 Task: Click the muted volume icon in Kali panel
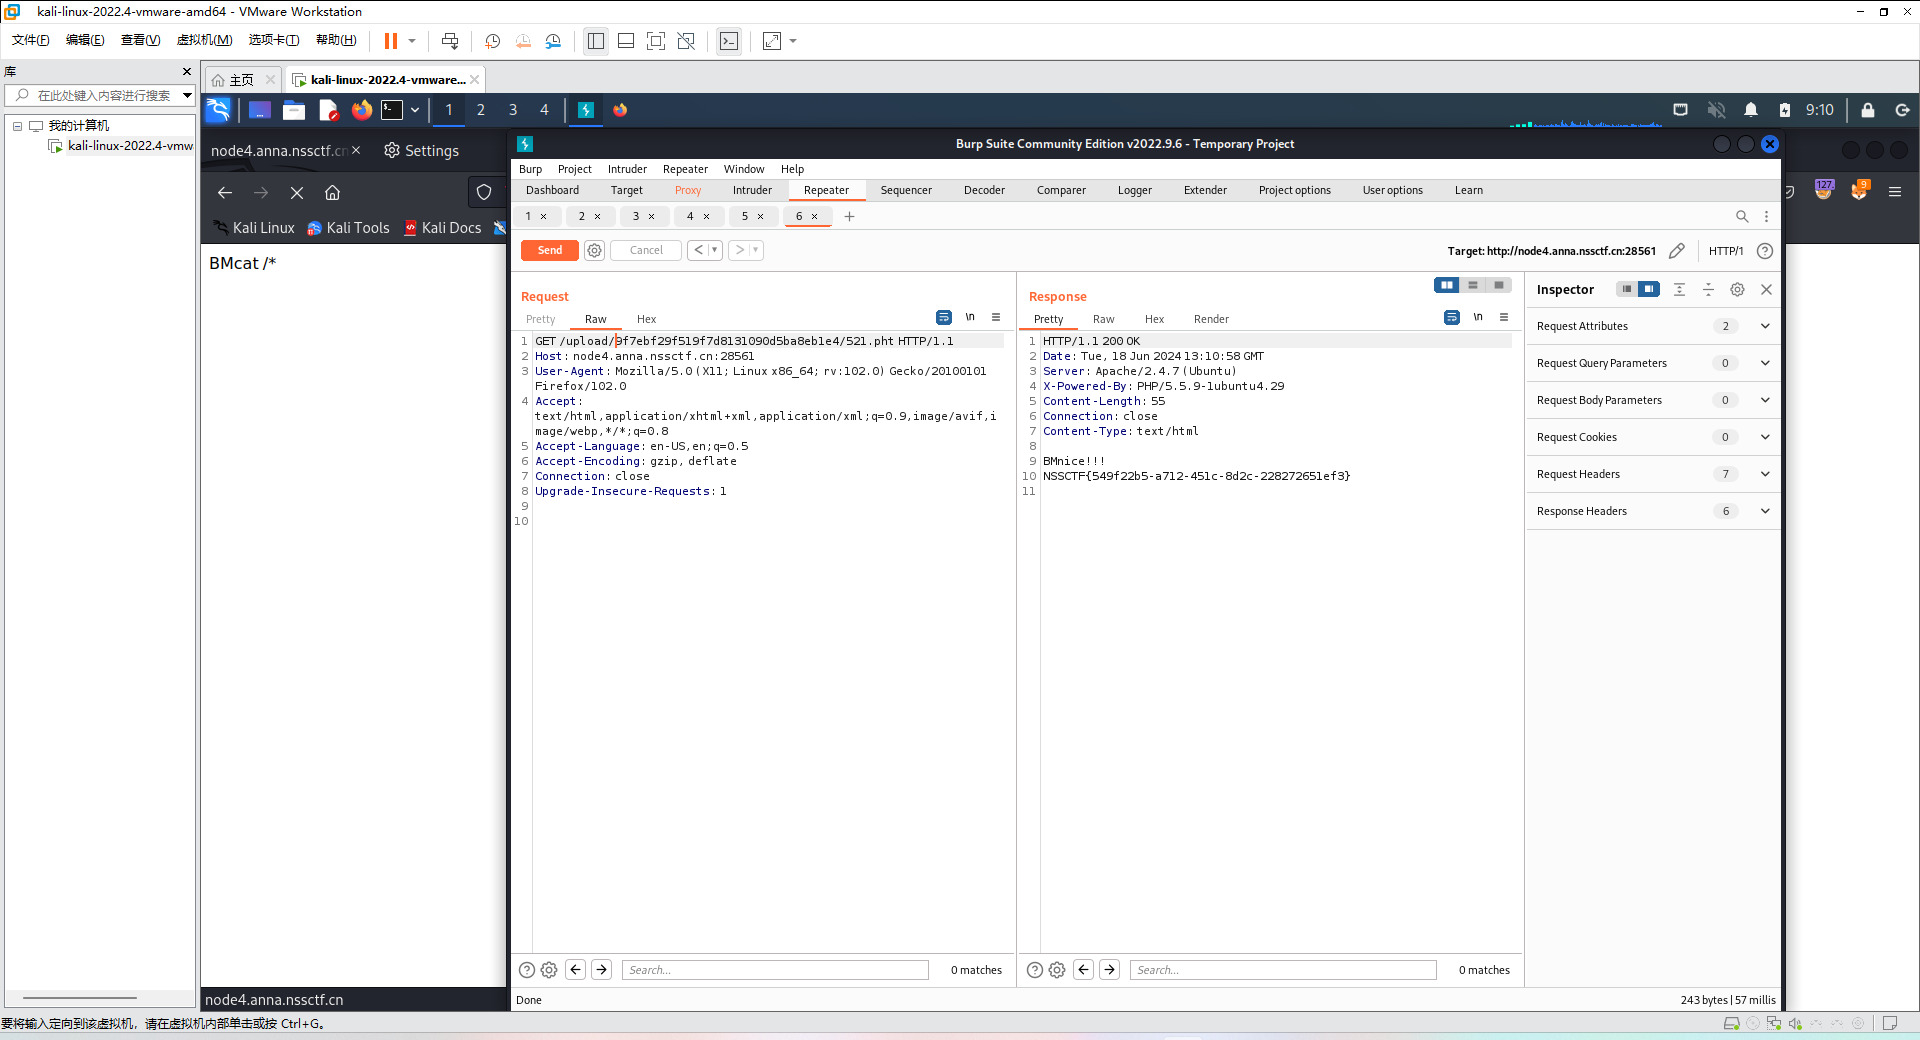point(1716,110)
